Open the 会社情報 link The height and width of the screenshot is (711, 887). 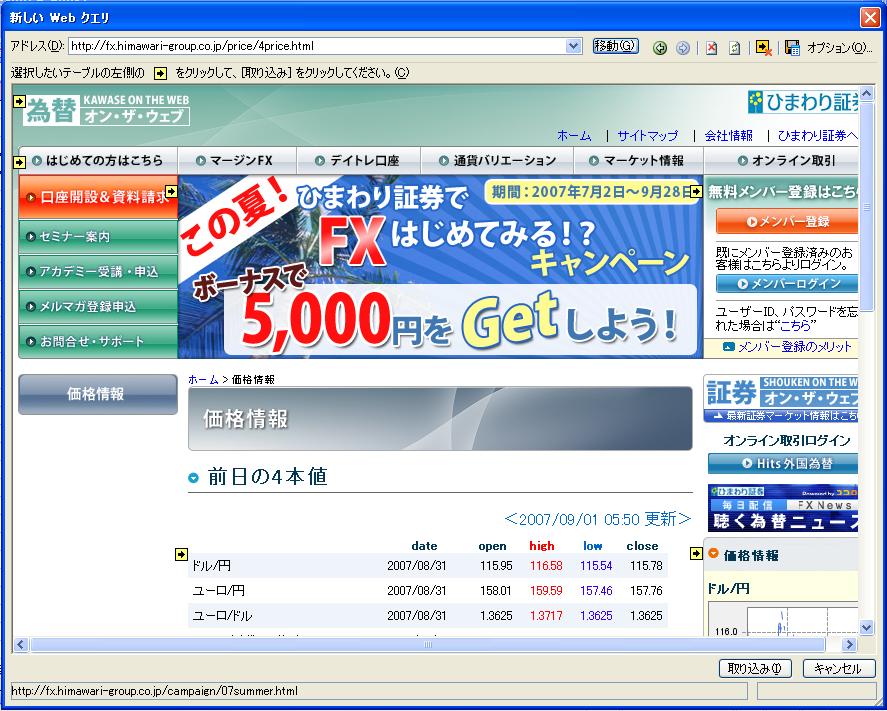(x=729, y=136)
